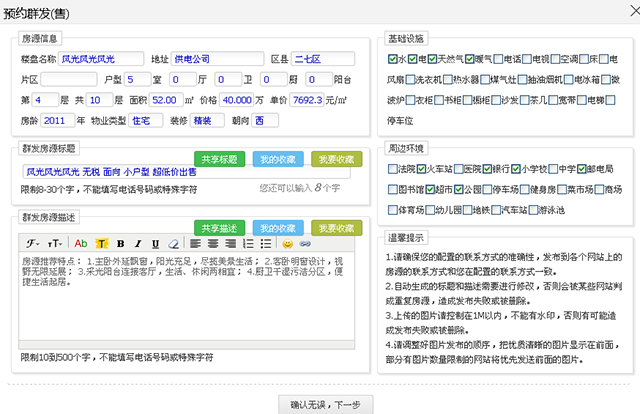640x414 pixels.
Task: Click 我的收藏 button beside 共享标题
Action: pos(278,159)
